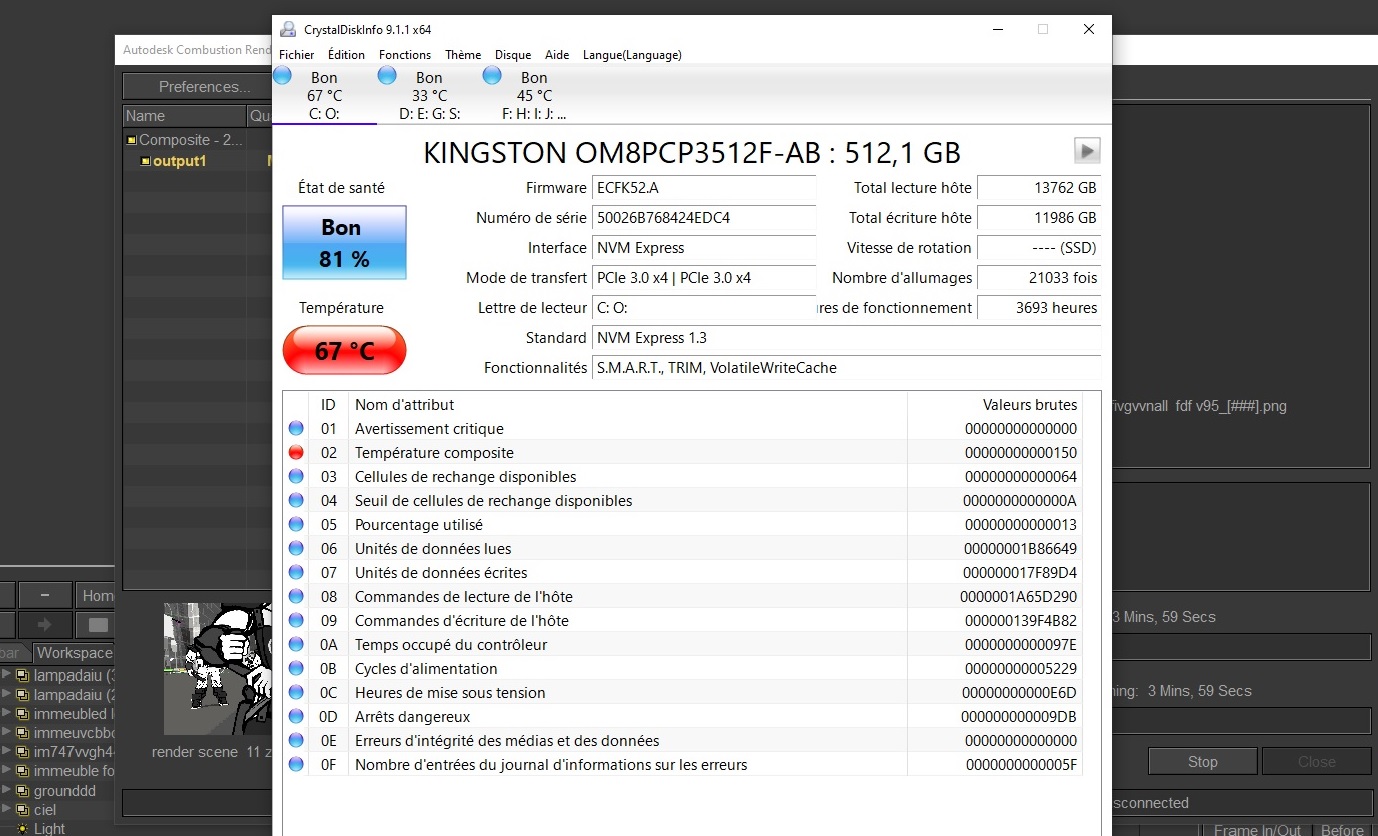Click the CrystalDiskInfo title bar app icon
Image resolution: width=1378 pixels, height=836 pixels.
[x=288, y=29]
